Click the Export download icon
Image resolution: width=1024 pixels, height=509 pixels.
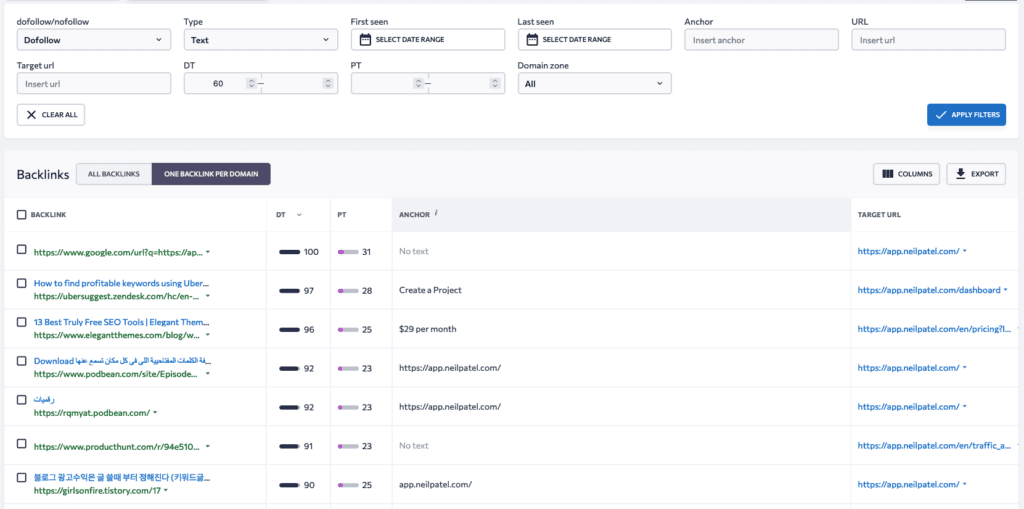960,174
